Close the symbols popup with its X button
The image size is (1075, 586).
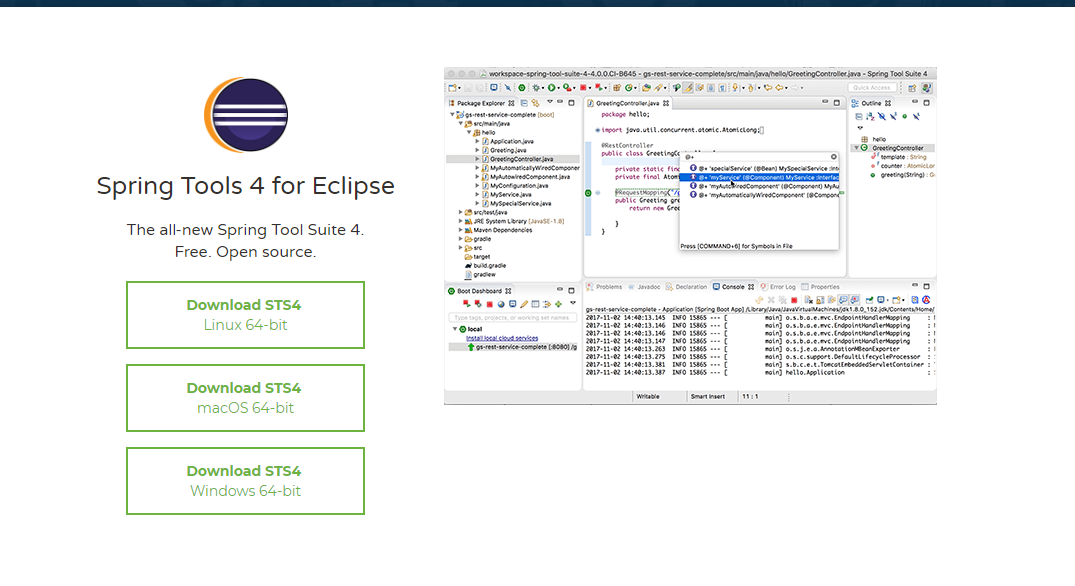(x=834, y=156)
